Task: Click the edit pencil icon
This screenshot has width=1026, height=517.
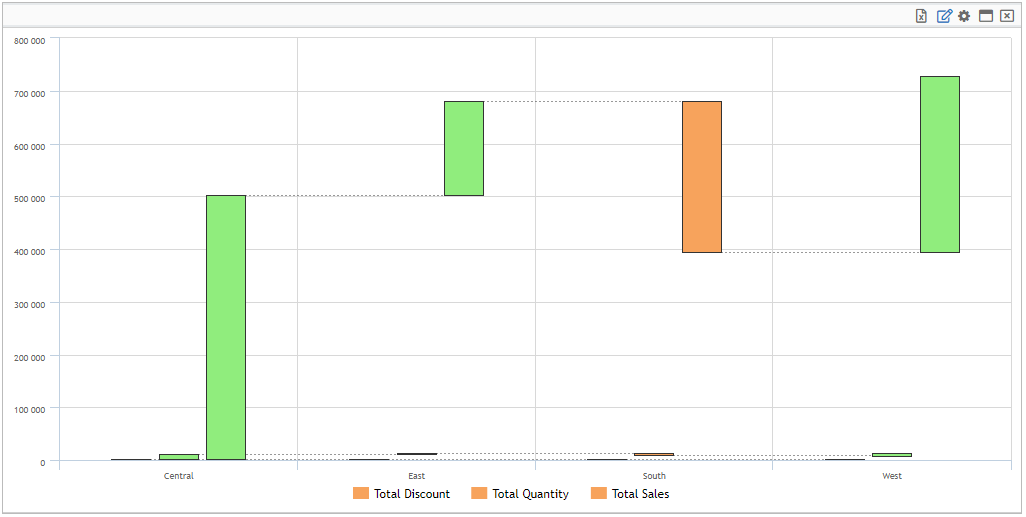Action: tap(944, 16)
